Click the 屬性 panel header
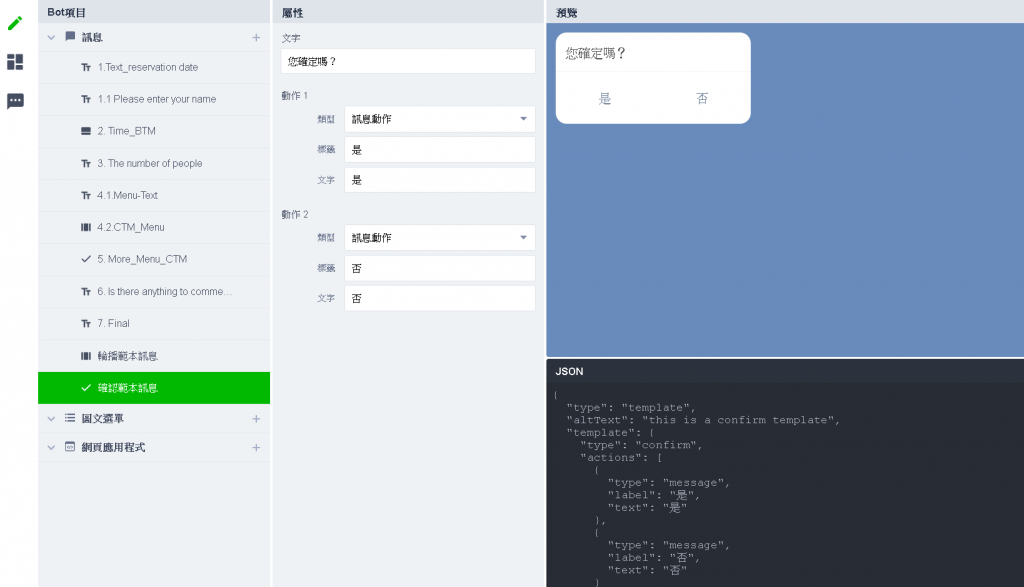 (293, 13)
